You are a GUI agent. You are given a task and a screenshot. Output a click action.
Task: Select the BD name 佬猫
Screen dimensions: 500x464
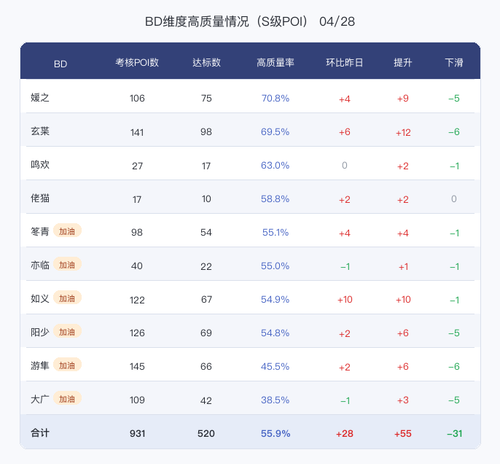pyautogui.click(x=40, y=198)
